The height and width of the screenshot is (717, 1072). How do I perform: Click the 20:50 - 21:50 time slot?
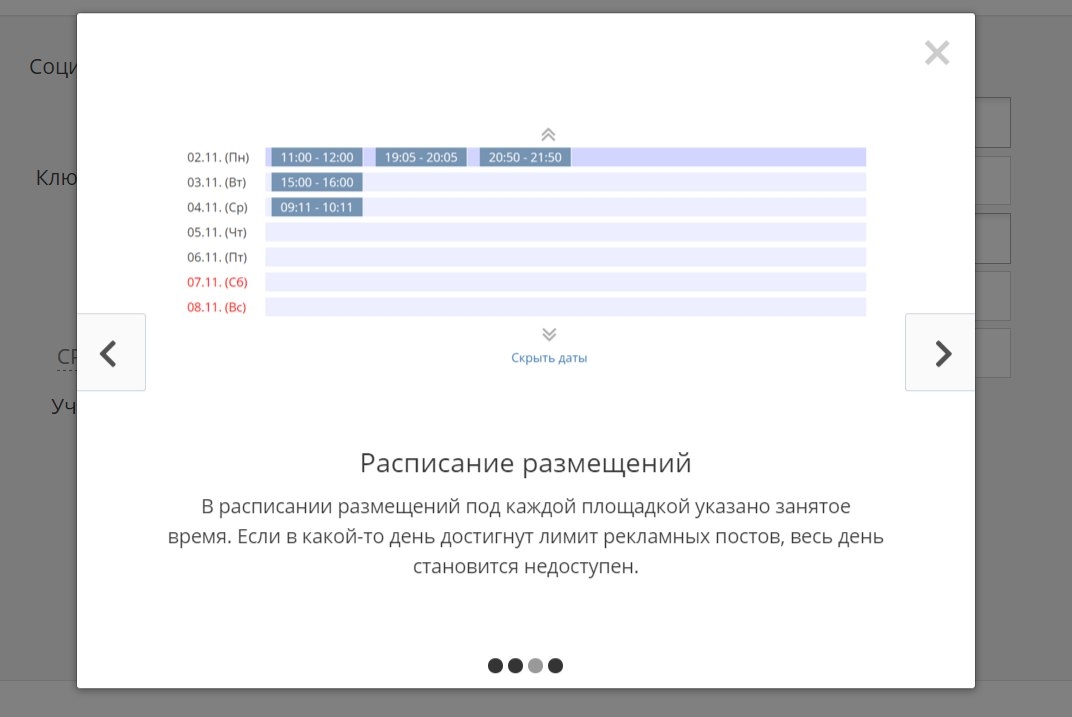(x=525, y=157)
